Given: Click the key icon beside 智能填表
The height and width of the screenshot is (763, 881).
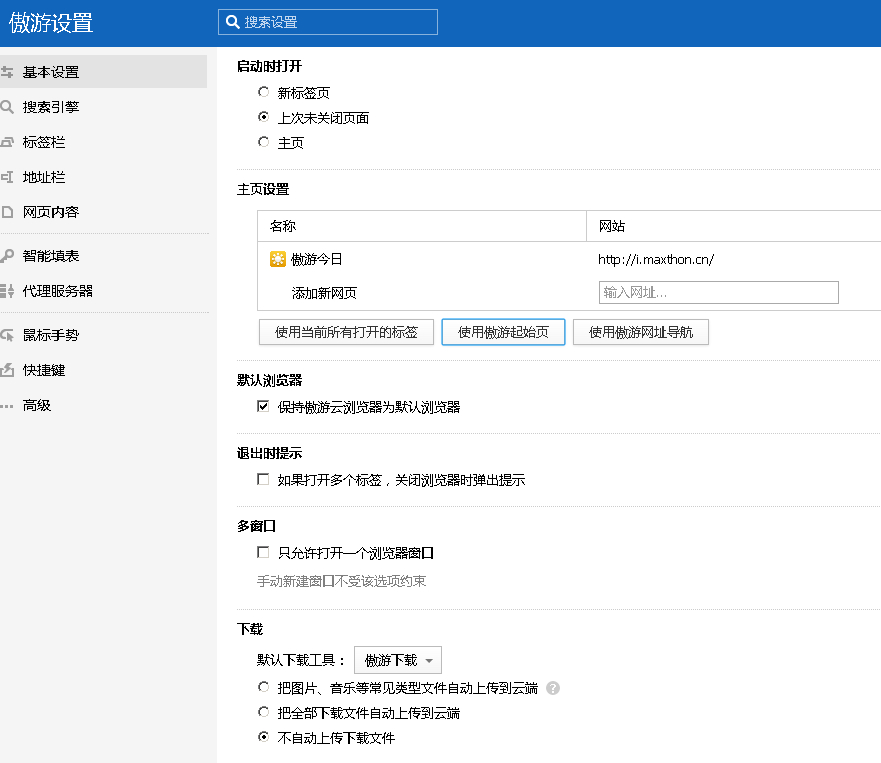Looking at the screenshot, I should coord(6,256).
